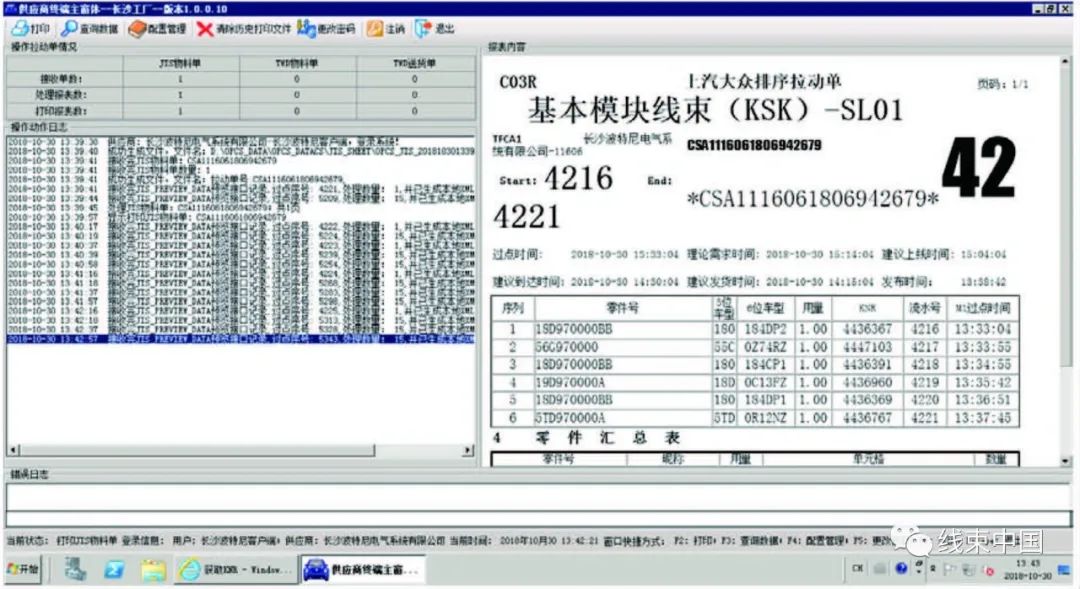The image size is (1080, 589).
Task: Click KNR value 4436960
Action: (867, 382)
